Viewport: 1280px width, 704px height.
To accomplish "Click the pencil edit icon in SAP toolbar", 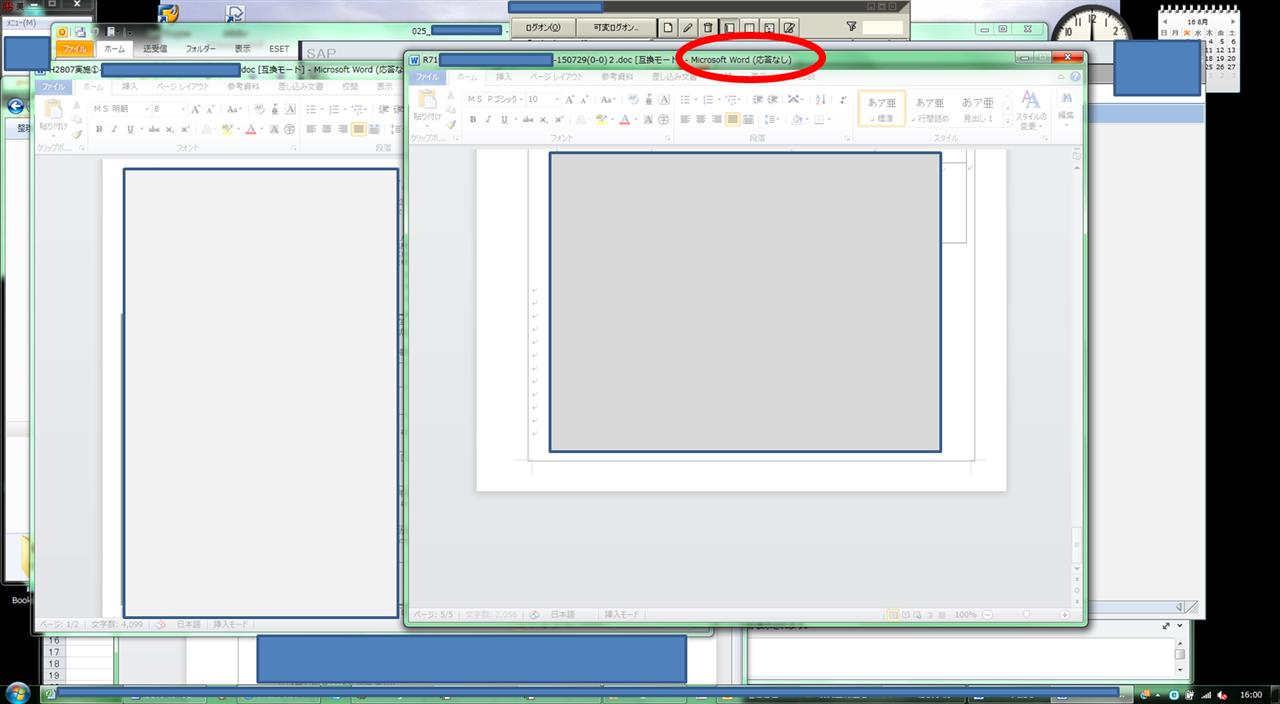I will (688, 27).
